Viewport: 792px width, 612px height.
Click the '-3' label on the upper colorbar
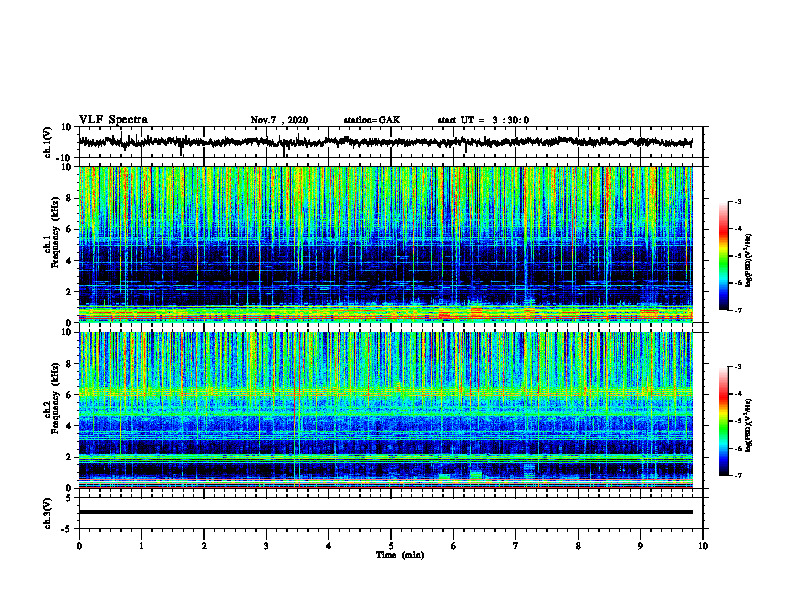coord(738,202)
